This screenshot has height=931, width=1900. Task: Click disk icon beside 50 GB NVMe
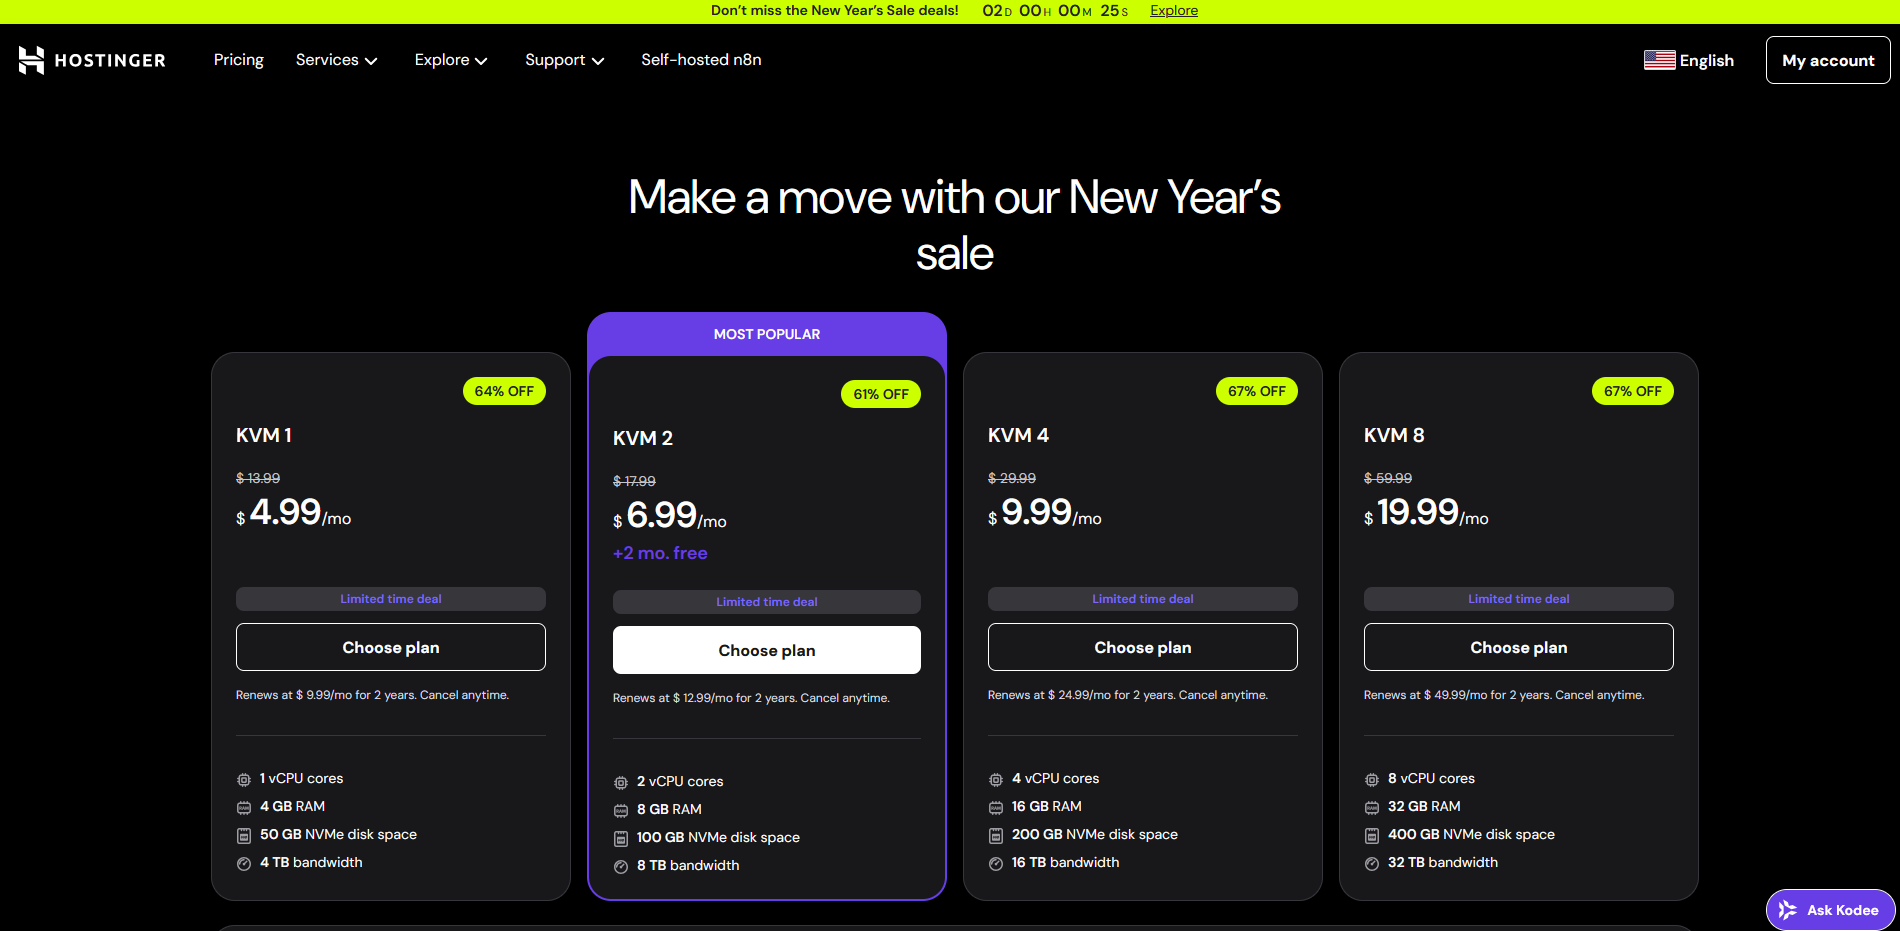coord(244,835)
